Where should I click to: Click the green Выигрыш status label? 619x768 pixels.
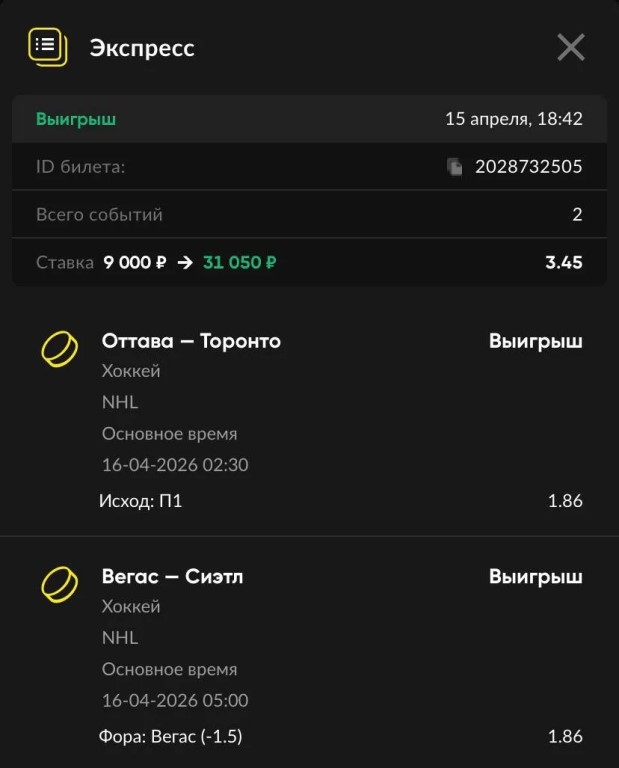pyautogui.click(x=76, y=119)
